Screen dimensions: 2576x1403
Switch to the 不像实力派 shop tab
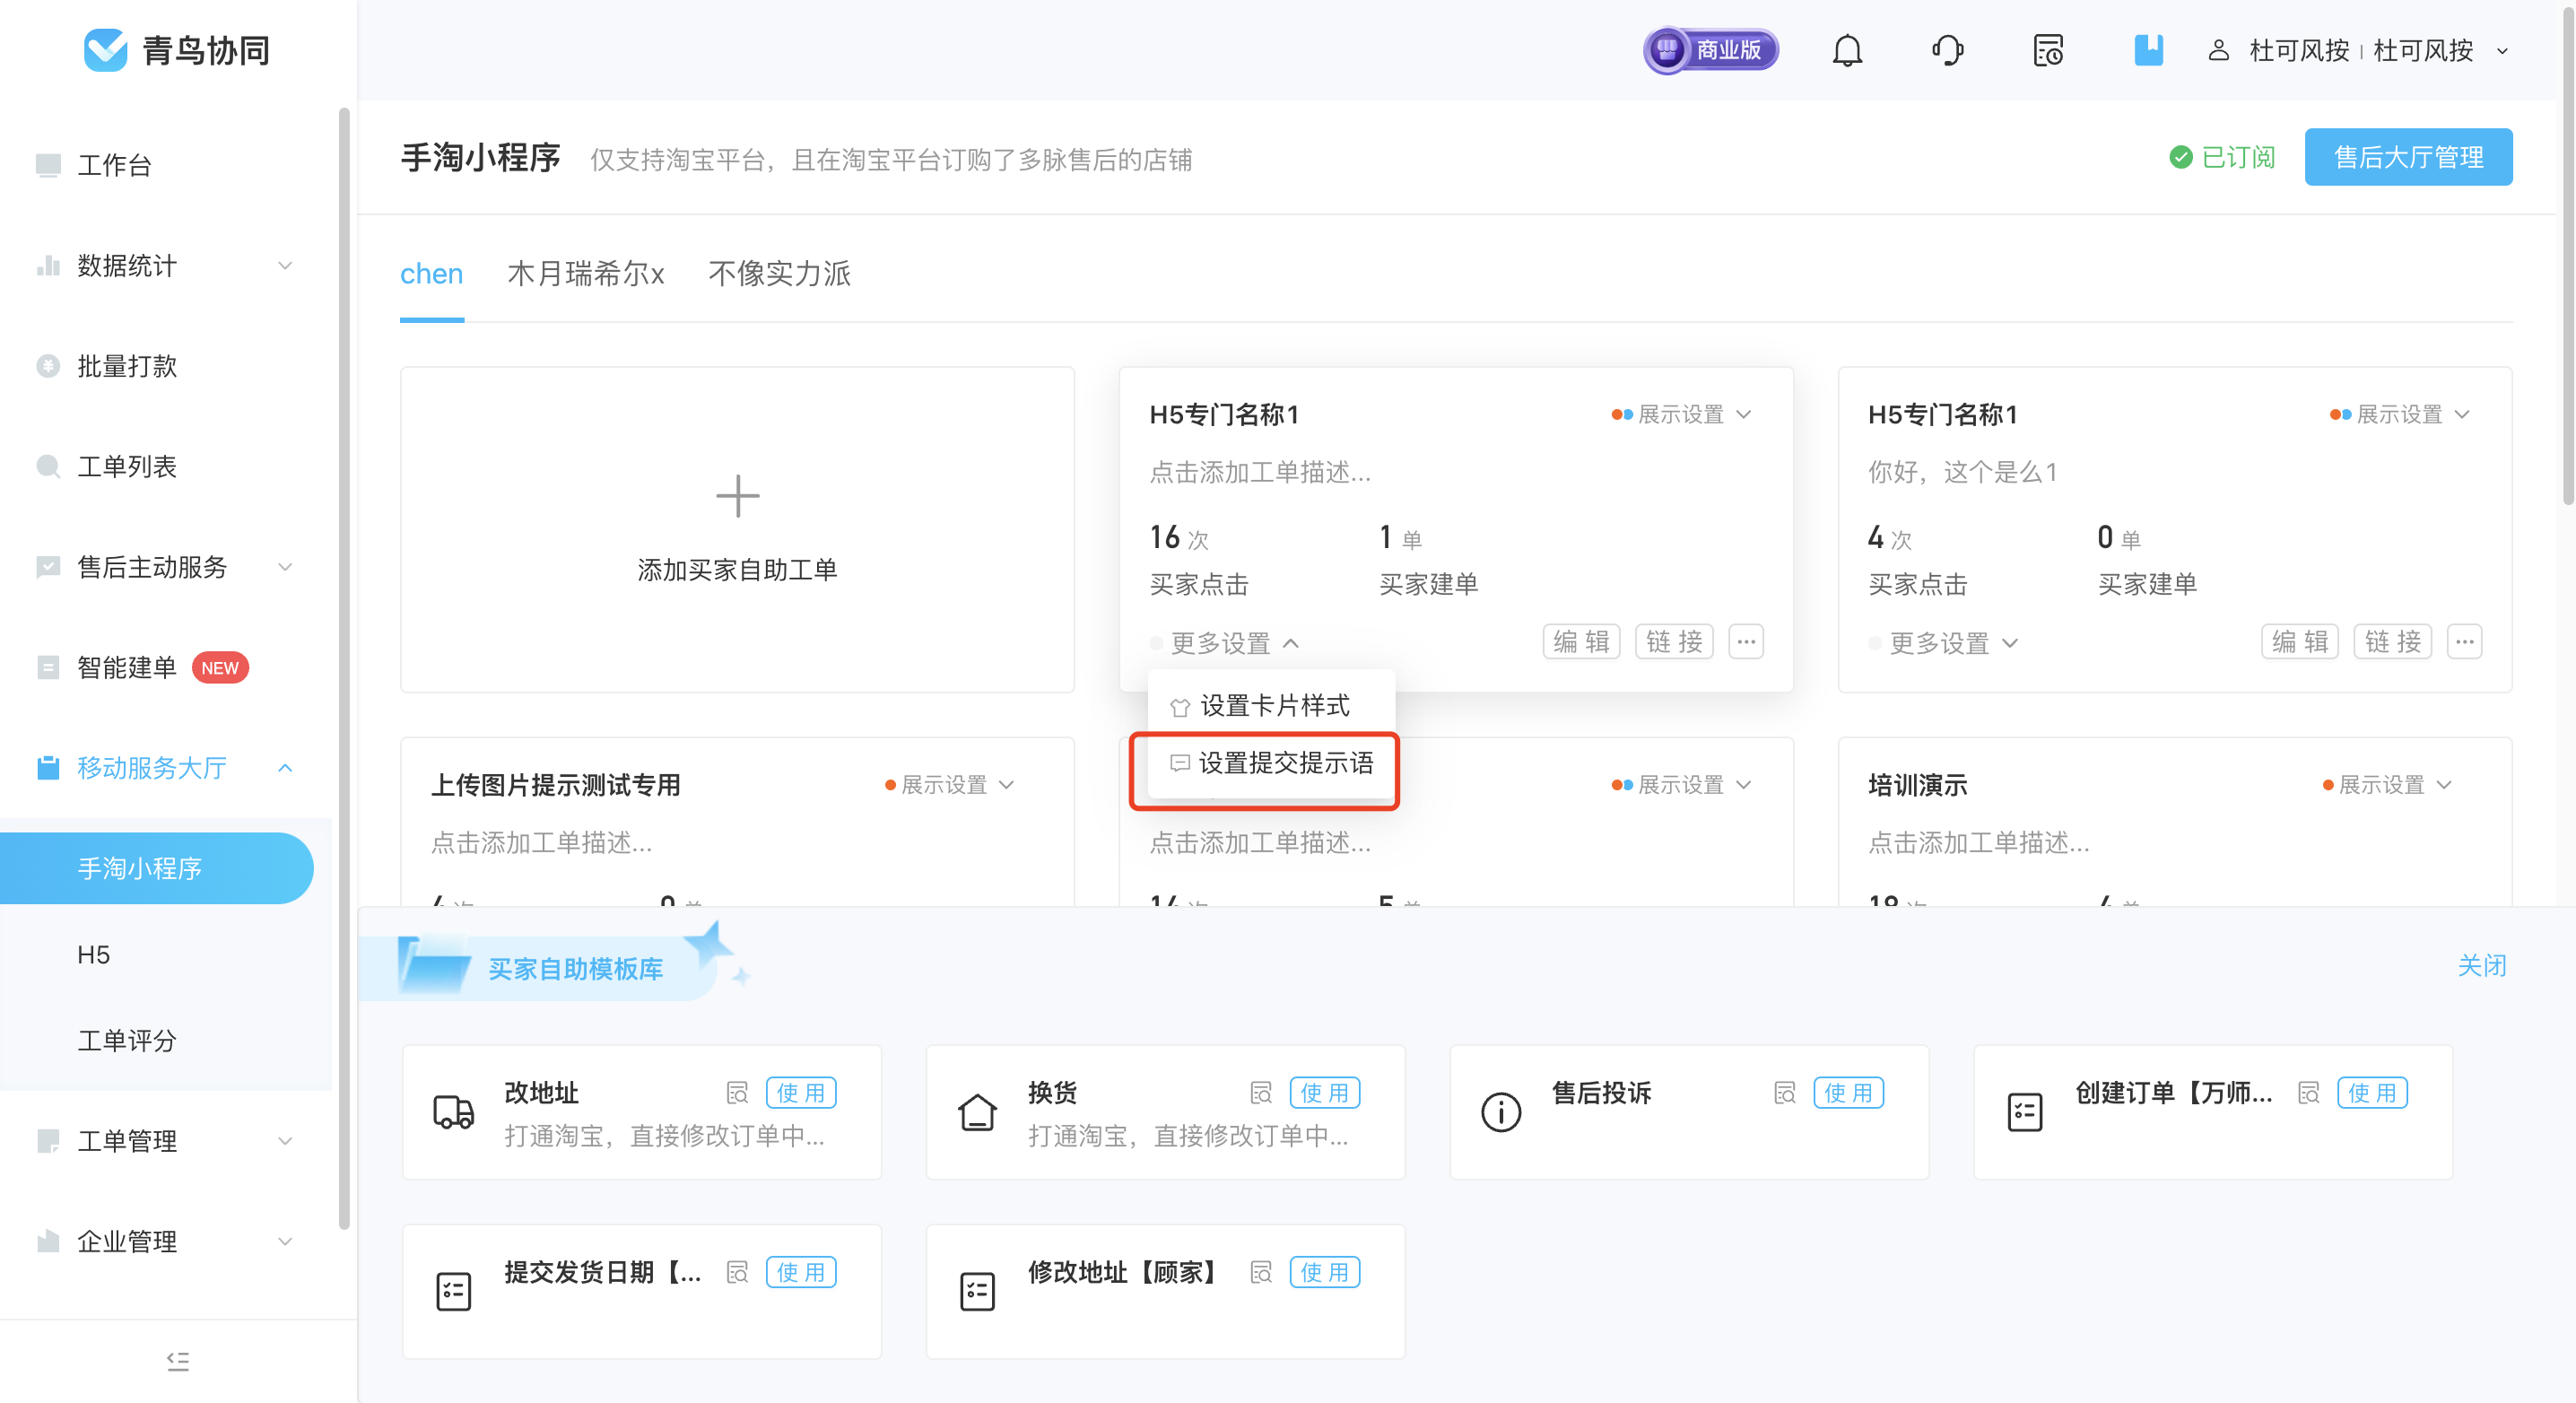click(x=780, y=274)
